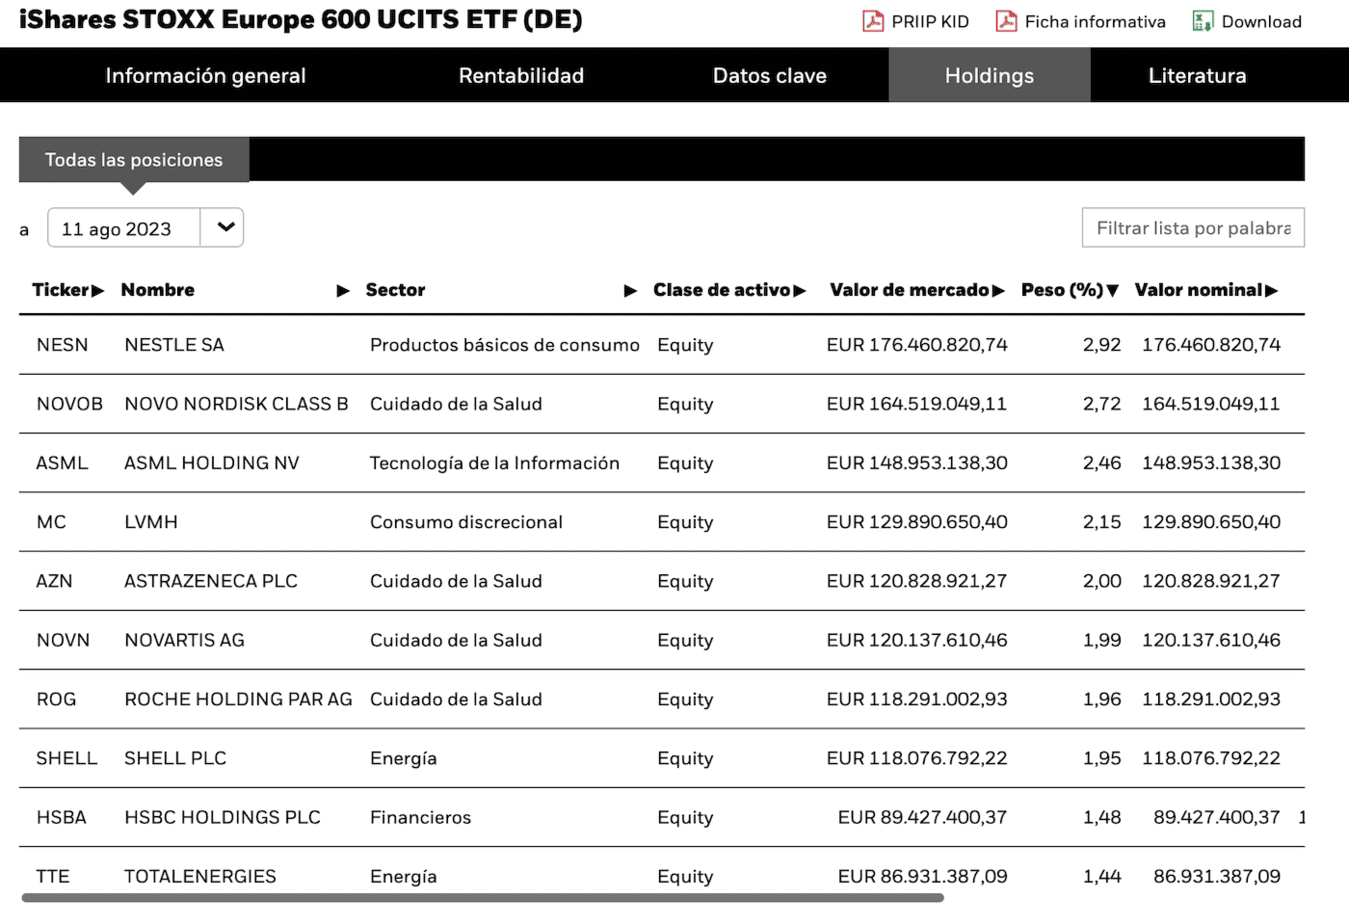
Task: Click the Download spreadsheet icon
Action: (1202, 21)
